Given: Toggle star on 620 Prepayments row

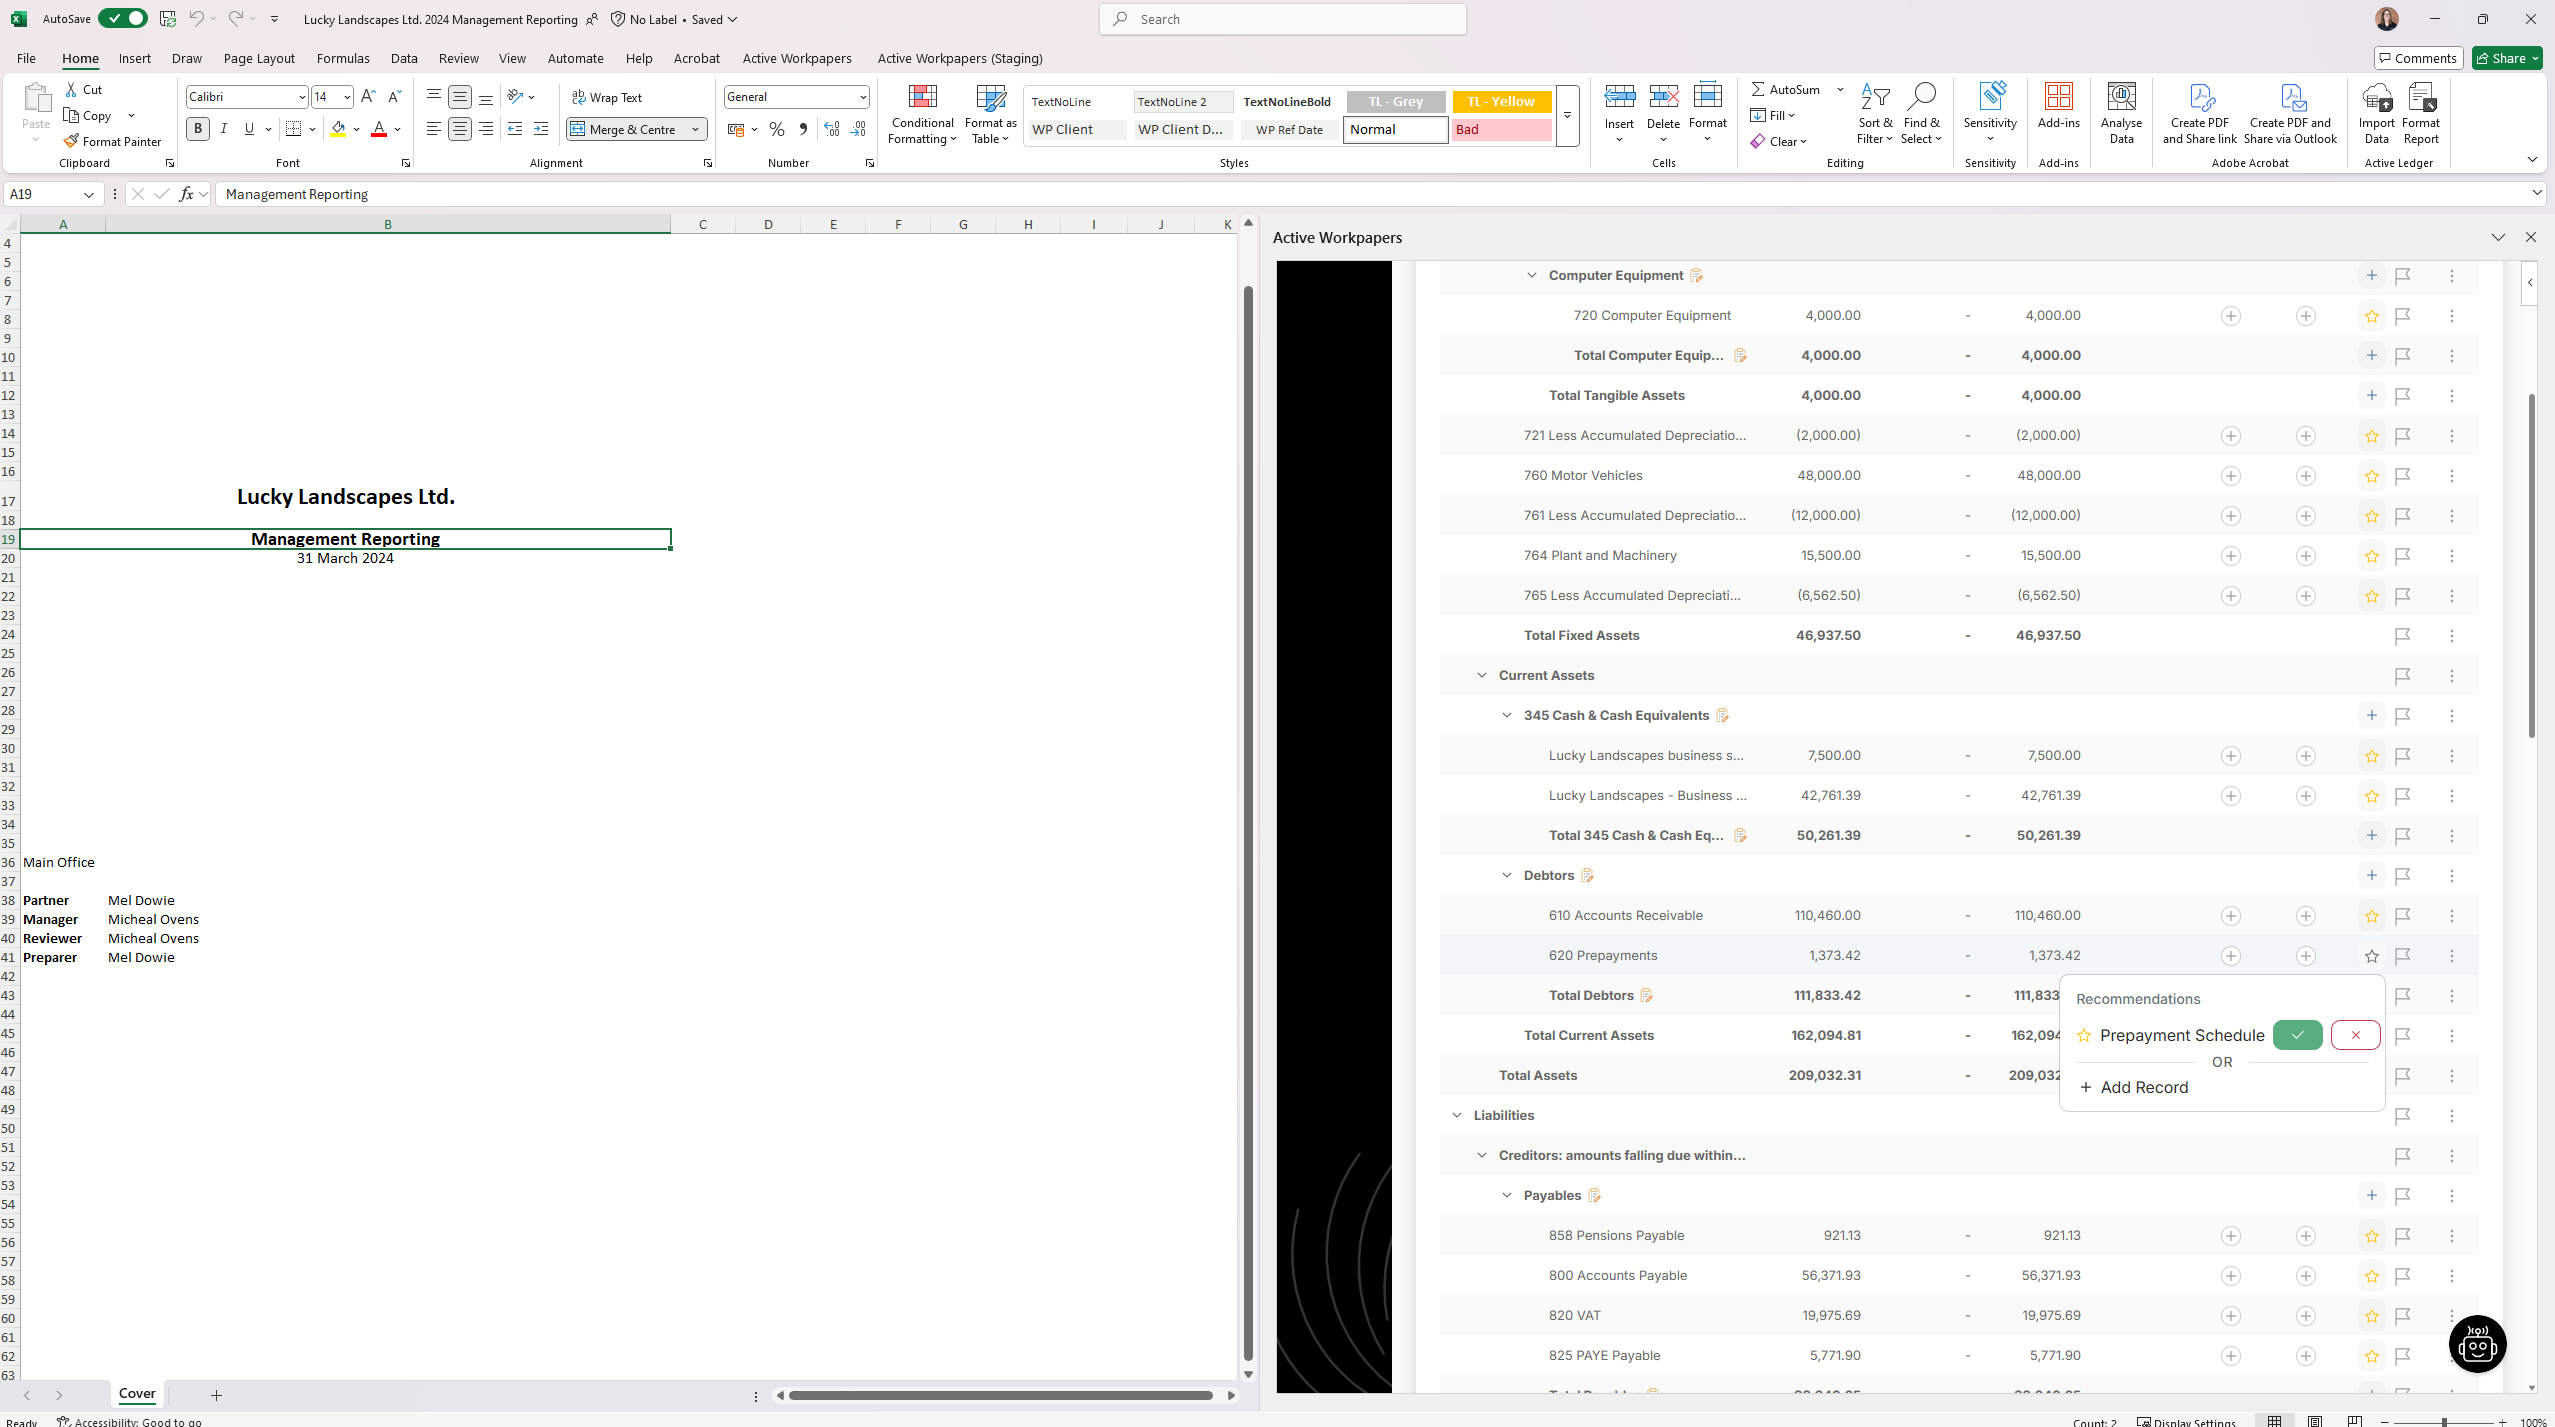Looking at the screenshot, I should point(2372,956).
